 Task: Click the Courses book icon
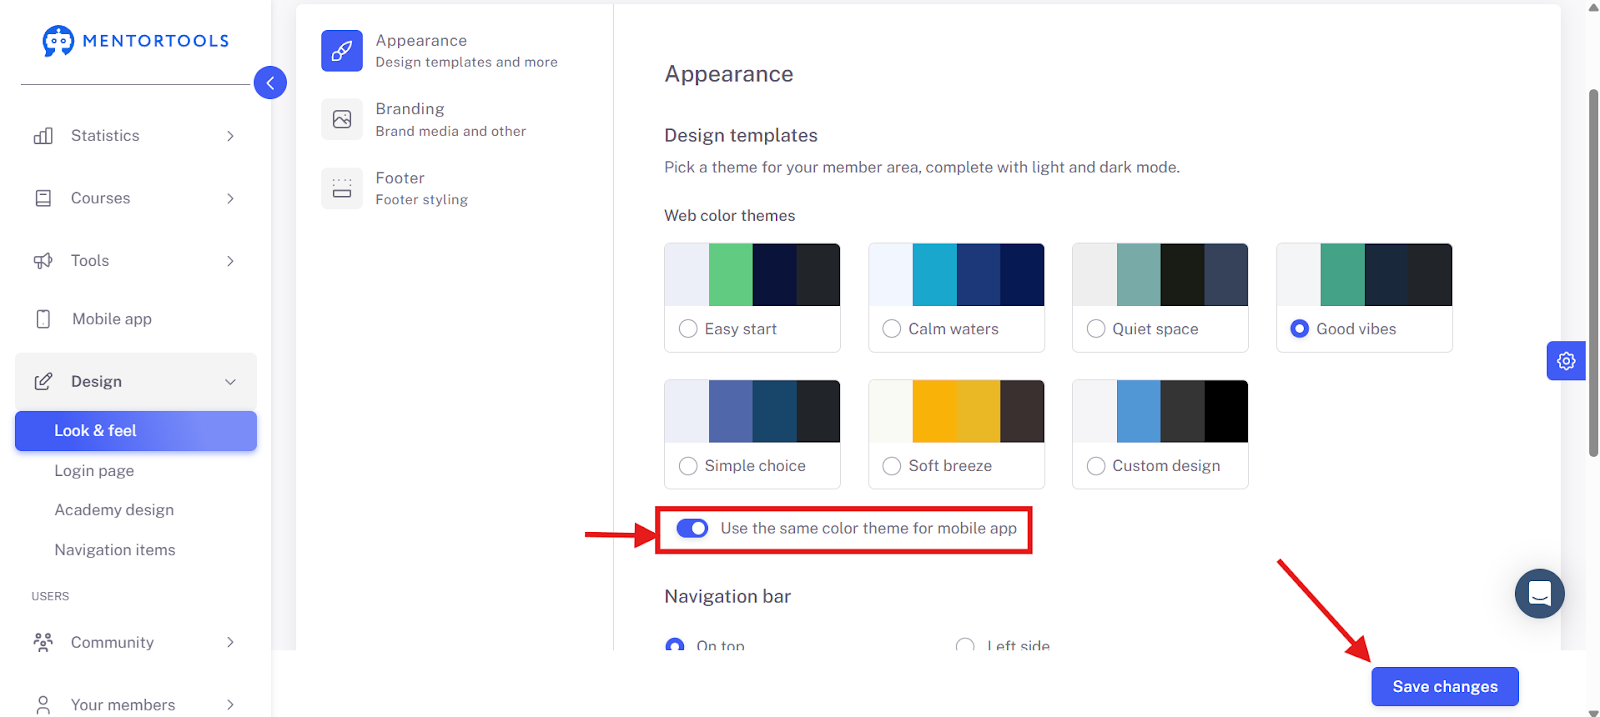click(43, 198)
